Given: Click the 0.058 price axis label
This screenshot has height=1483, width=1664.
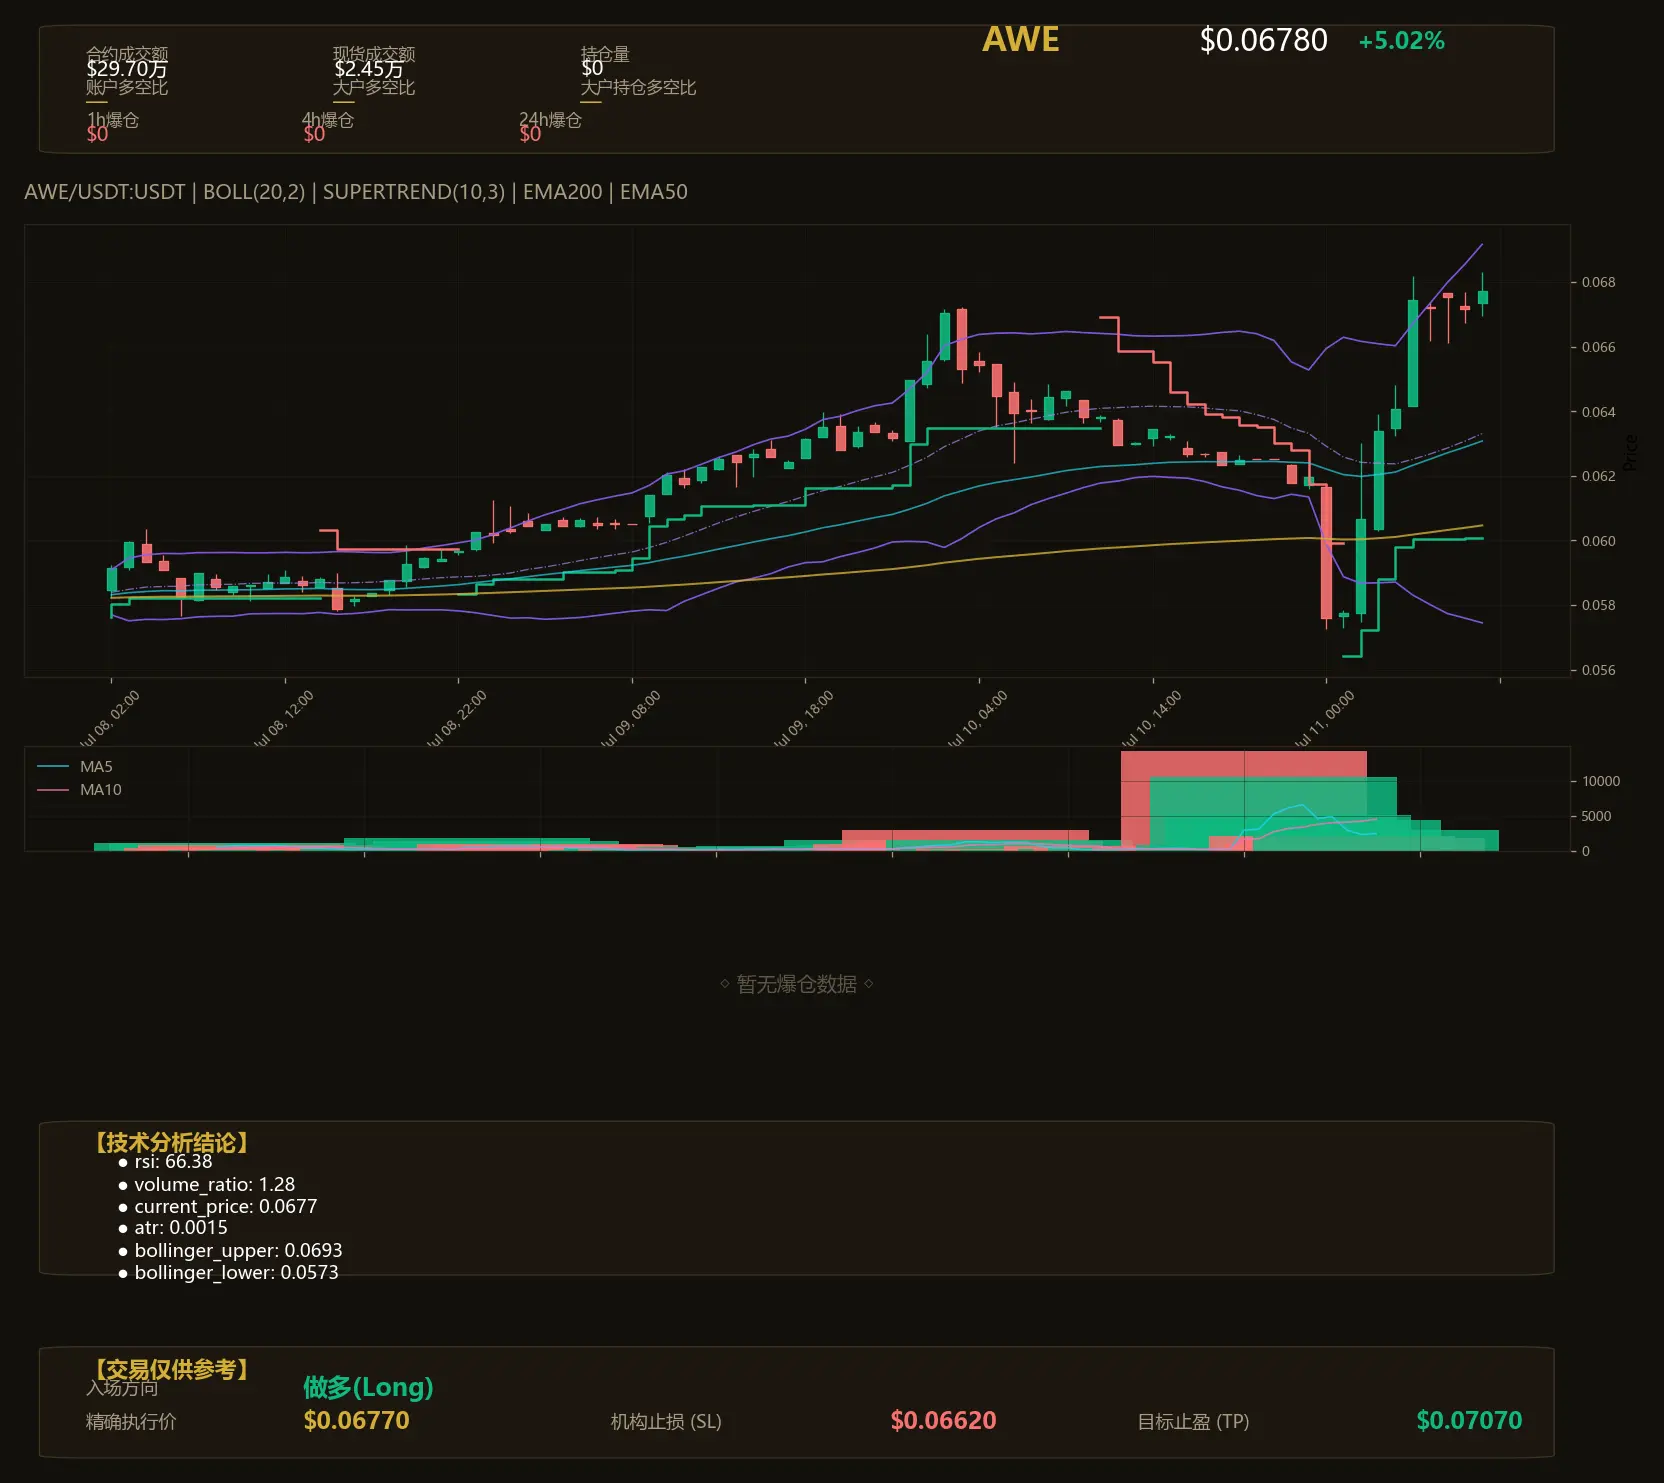Looking at the screenshot, I should (1598, 605).
